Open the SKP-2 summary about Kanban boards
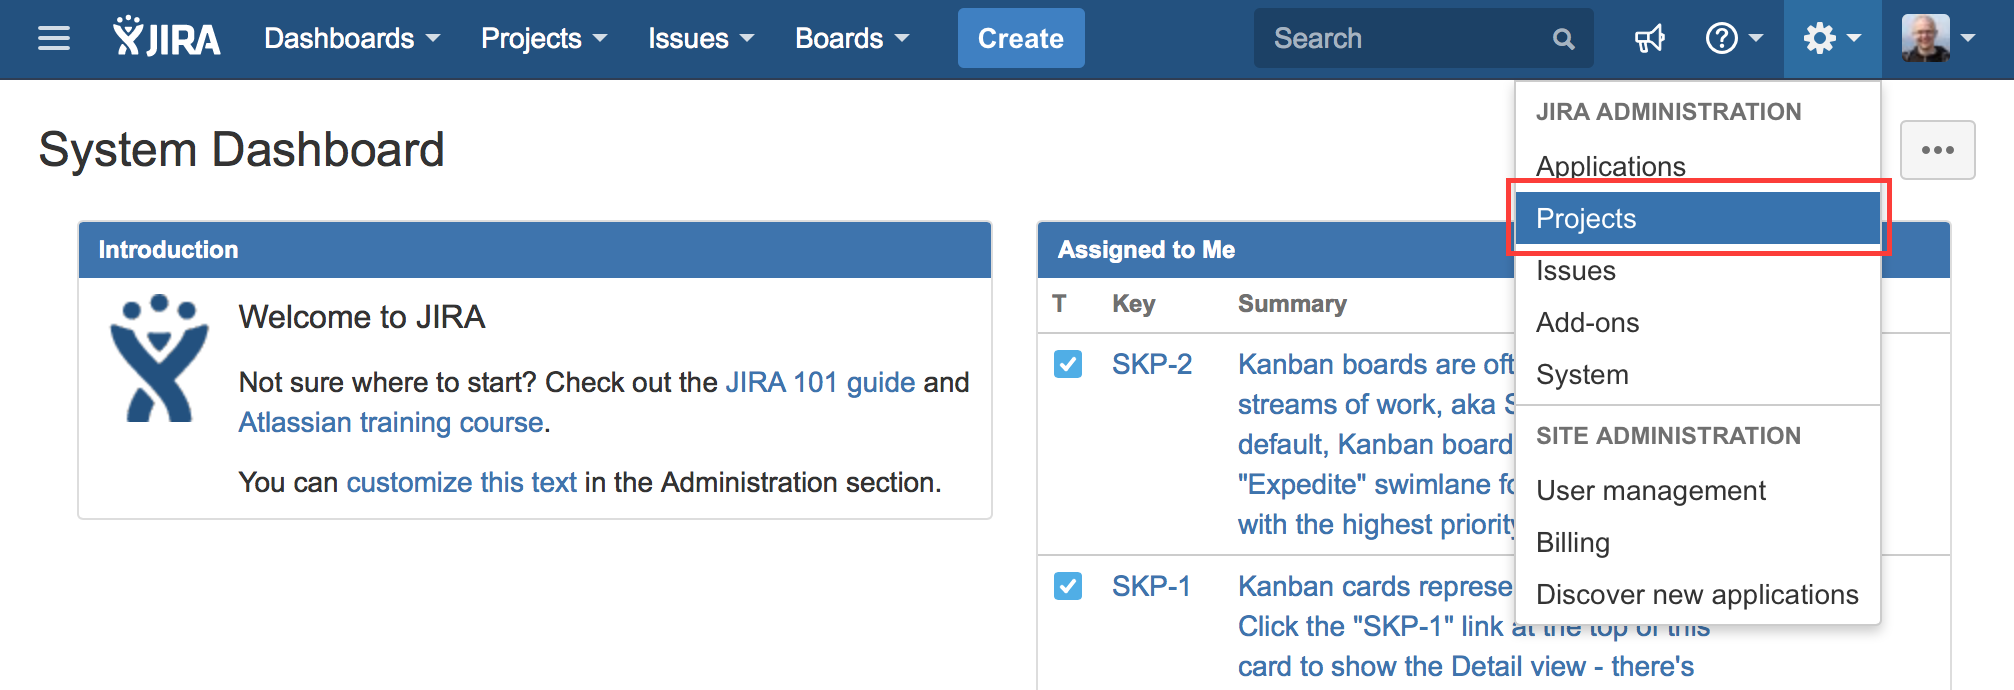This screenshot has width=2014, height=690. pyautogui.click(x=1377, y=444)
